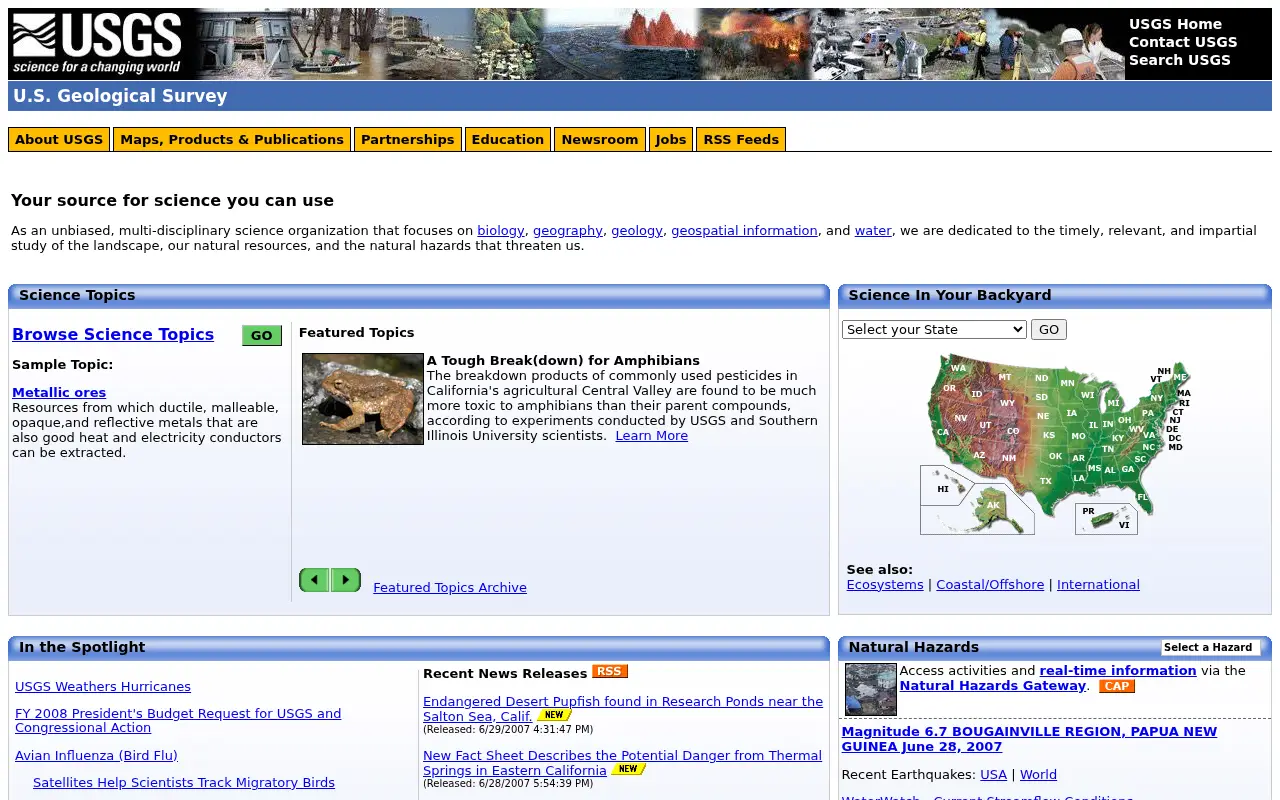Read the Endangered Desert Pupfish news release
Viewport: 1280px width, 800px height.
(623, 709)
